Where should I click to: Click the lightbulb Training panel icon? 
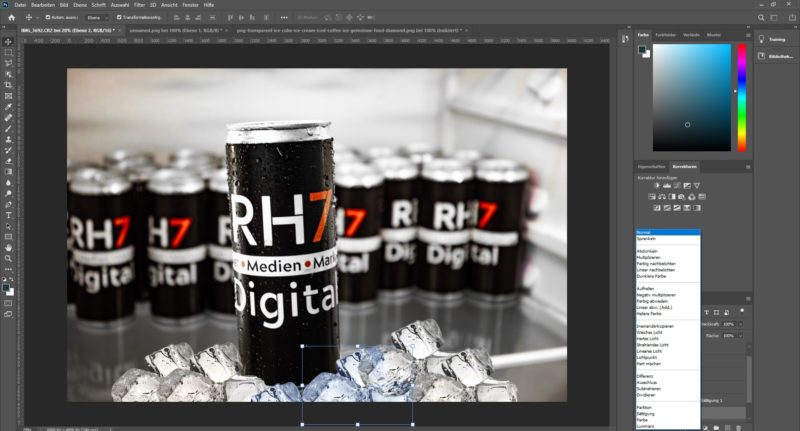(761, 39)
